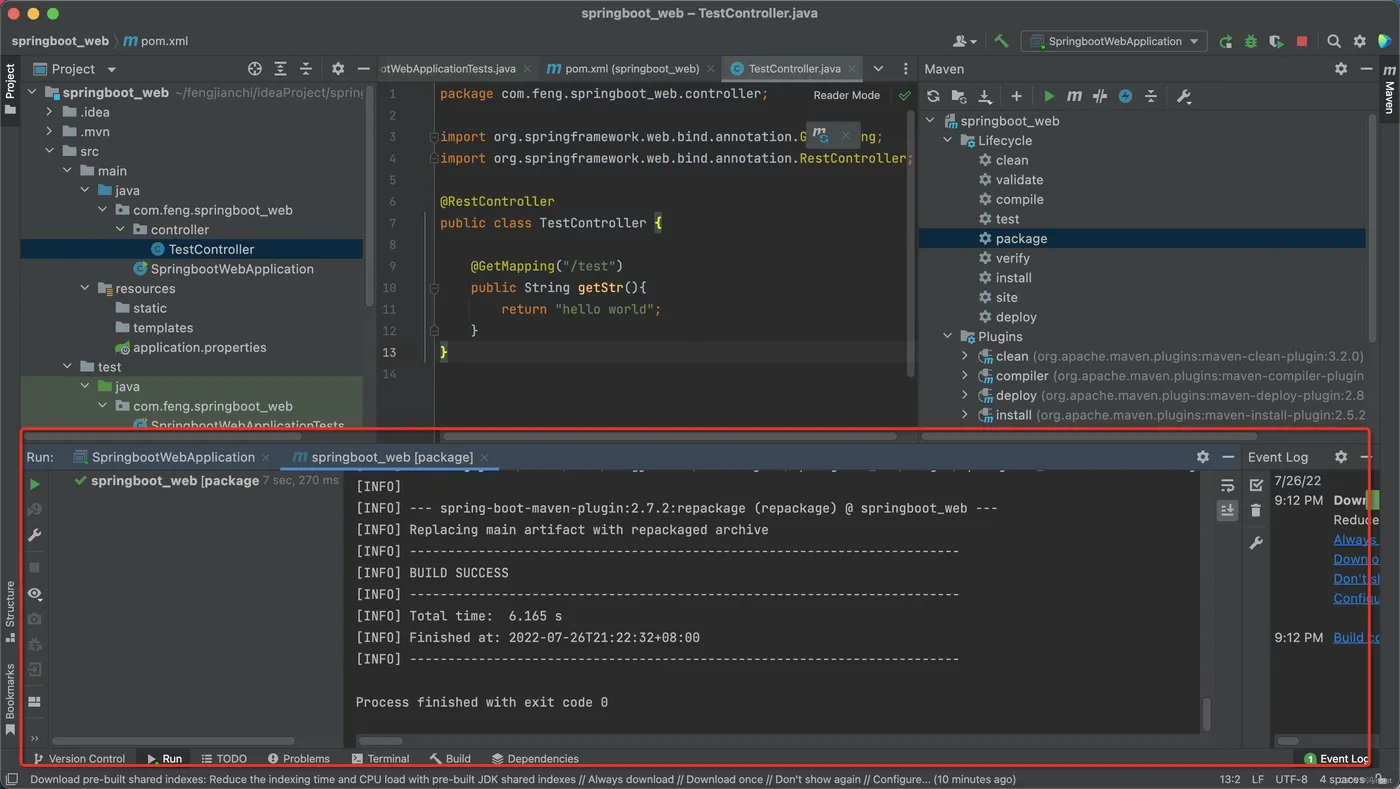This screenshot has width=1400, height=789.
Task: Run Maven build with green play icon
Action: (x=1049, y=96)
